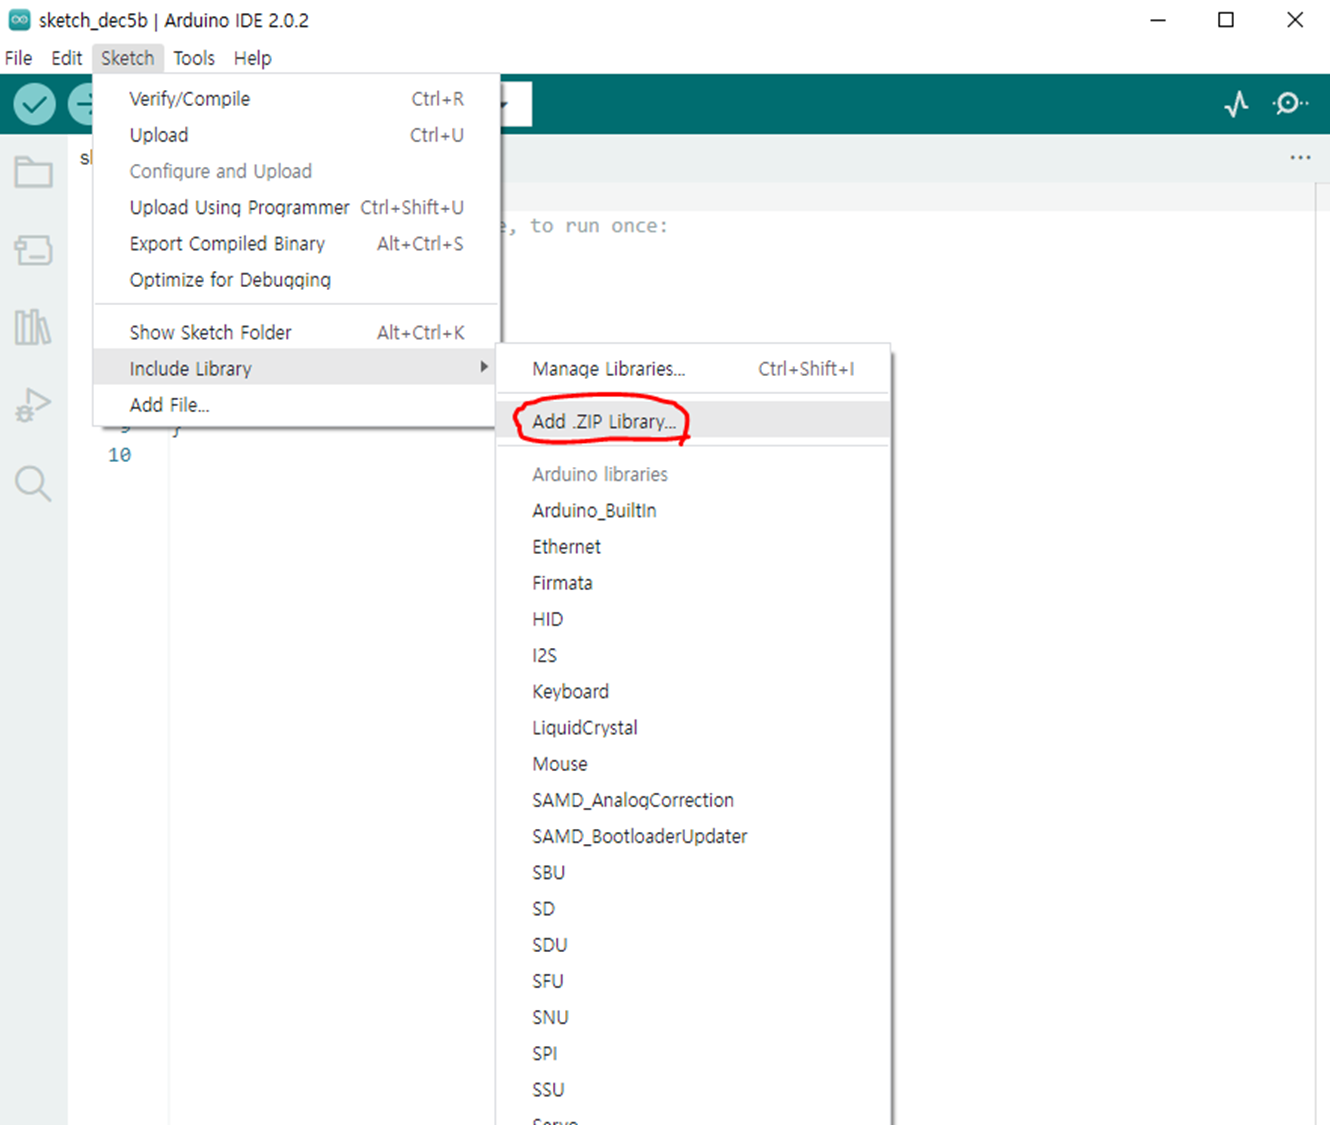The image size is (1330, 1125).
Task: Select Show Sketch Folder
Action: [296, 332]
